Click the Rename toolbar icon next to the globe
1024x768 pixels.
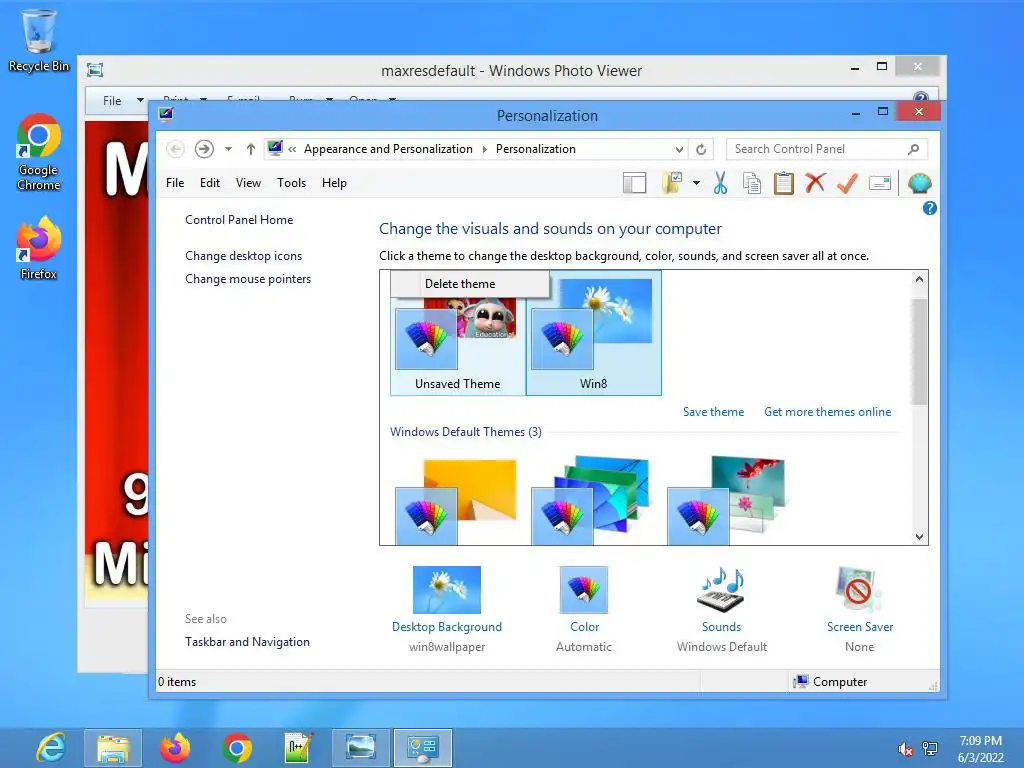click(880, 184)
